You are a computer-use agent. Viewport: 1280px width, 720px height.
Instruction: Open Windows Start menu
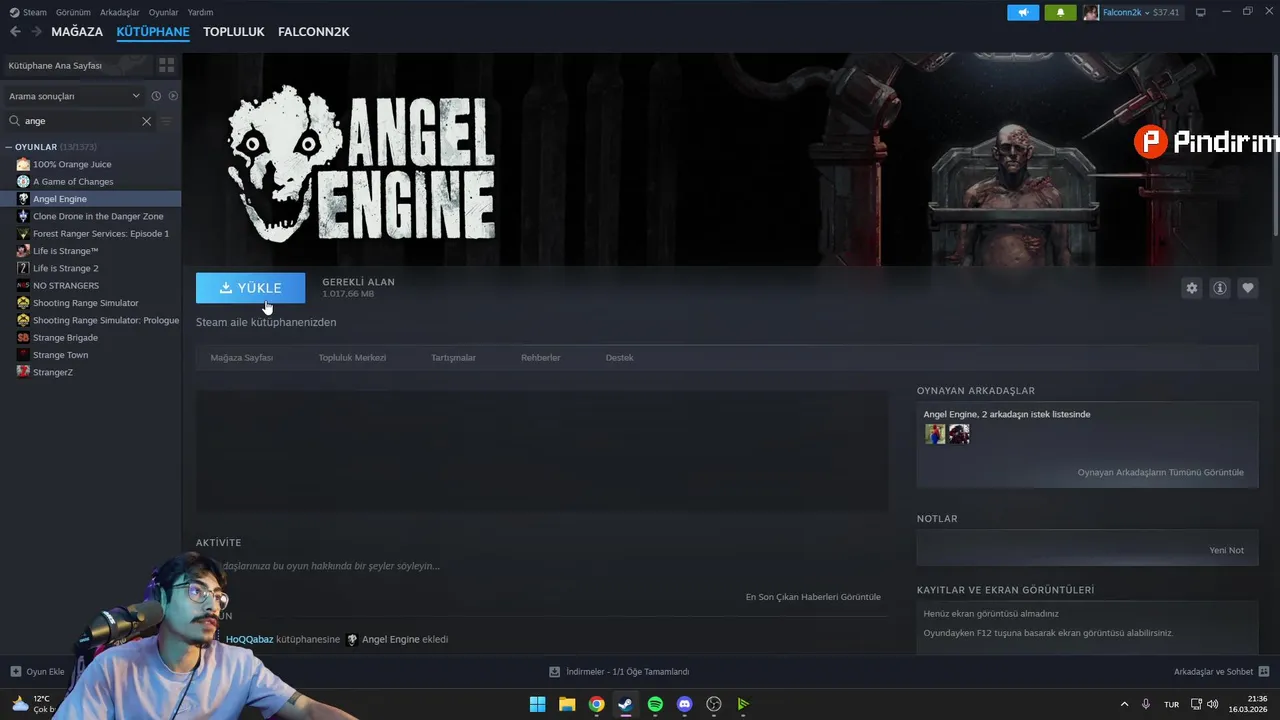tap(537, 704)
